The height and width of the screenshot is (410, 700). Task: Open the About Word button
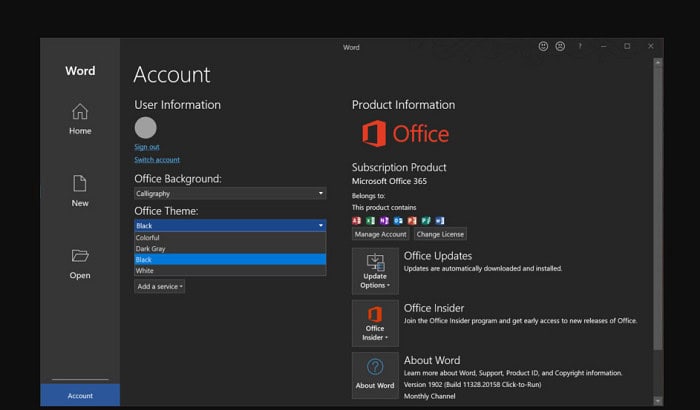coord(375,375)
